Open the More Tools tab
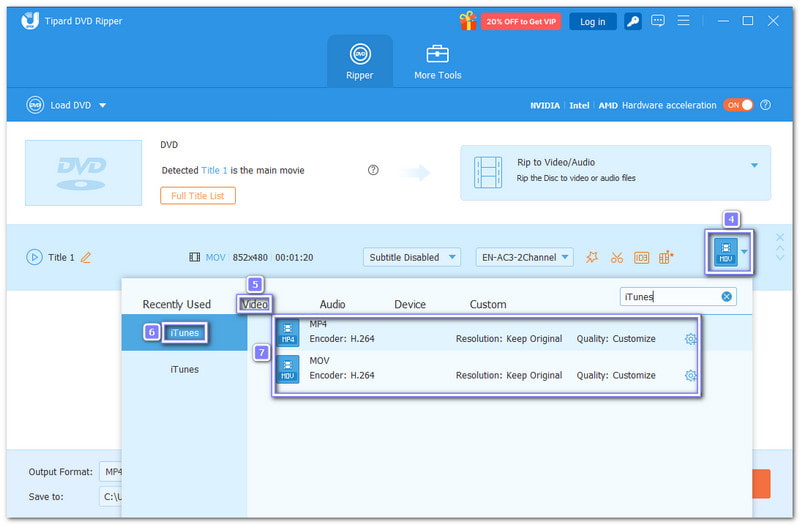This screenshot has width=800, height=525. [437, 61]
